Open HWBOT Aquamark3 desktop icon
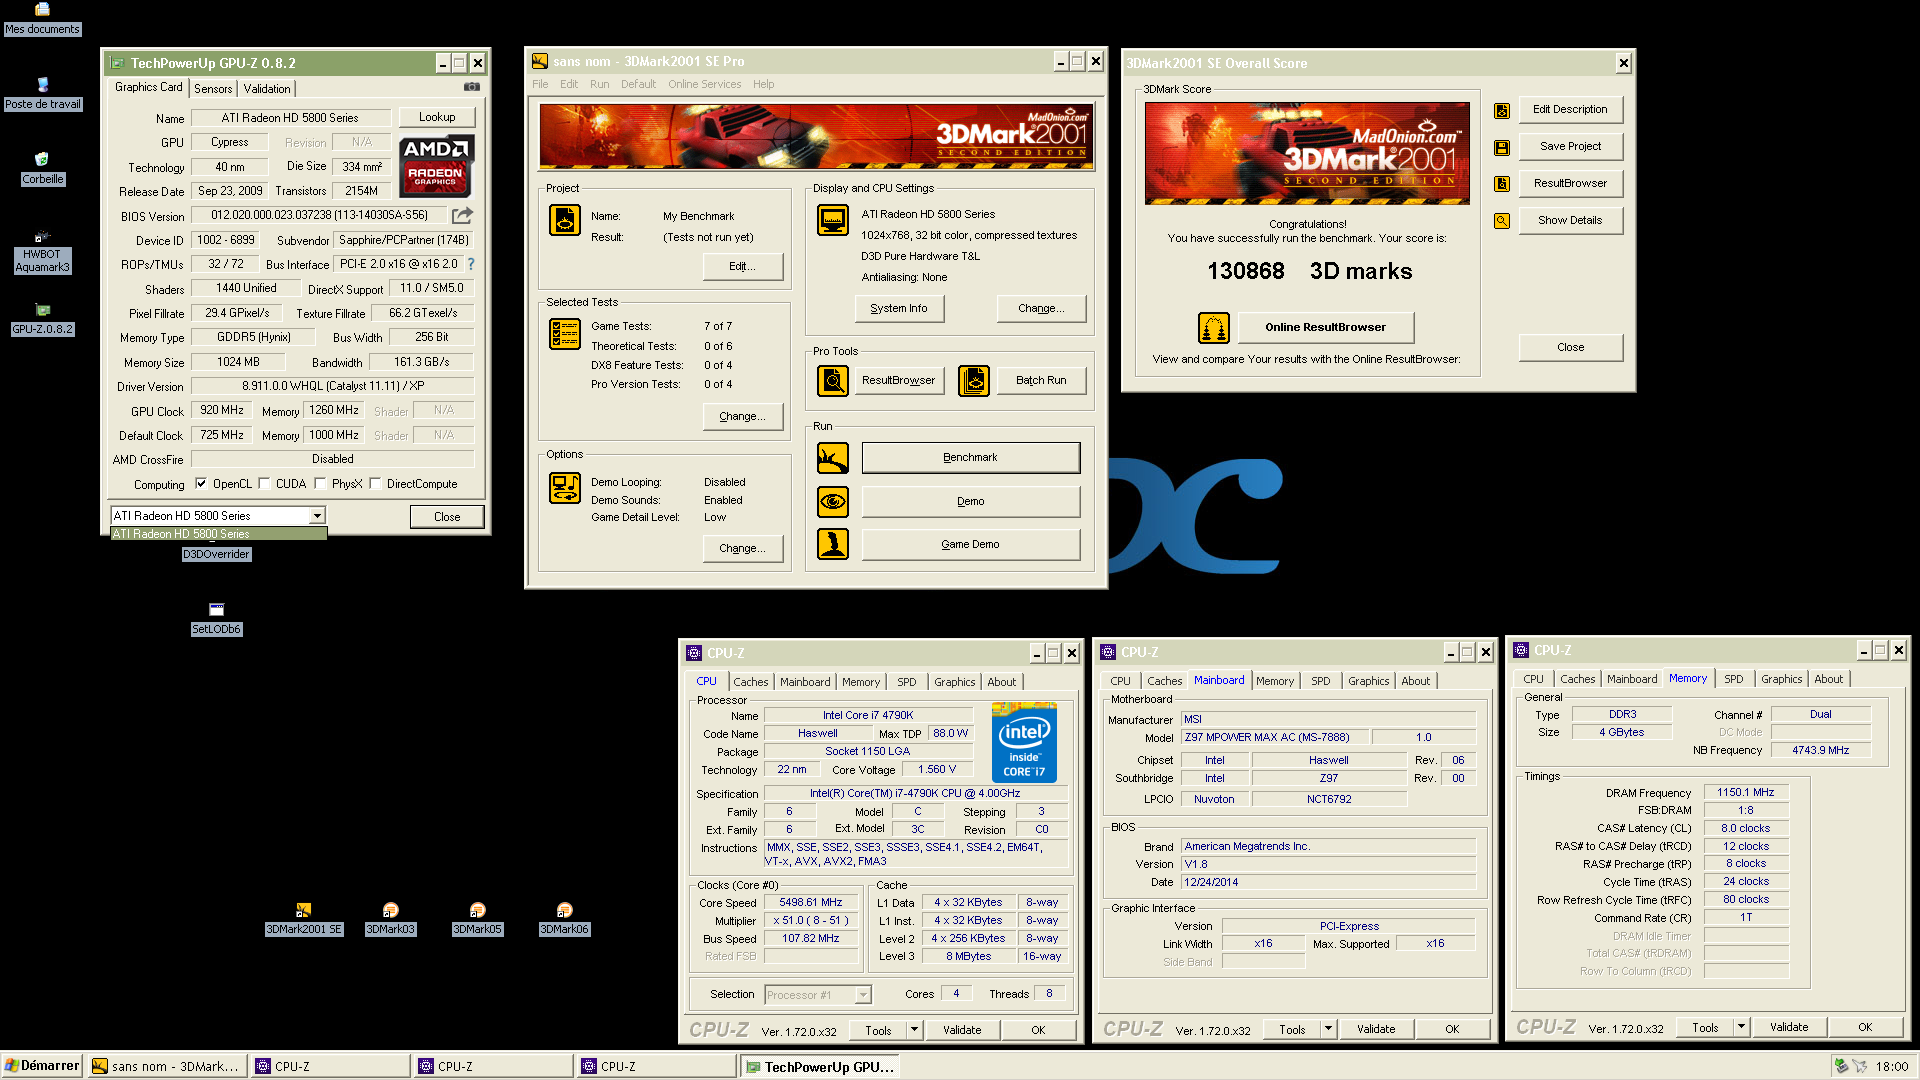The image size is (1920, 1080). point(42,252)
